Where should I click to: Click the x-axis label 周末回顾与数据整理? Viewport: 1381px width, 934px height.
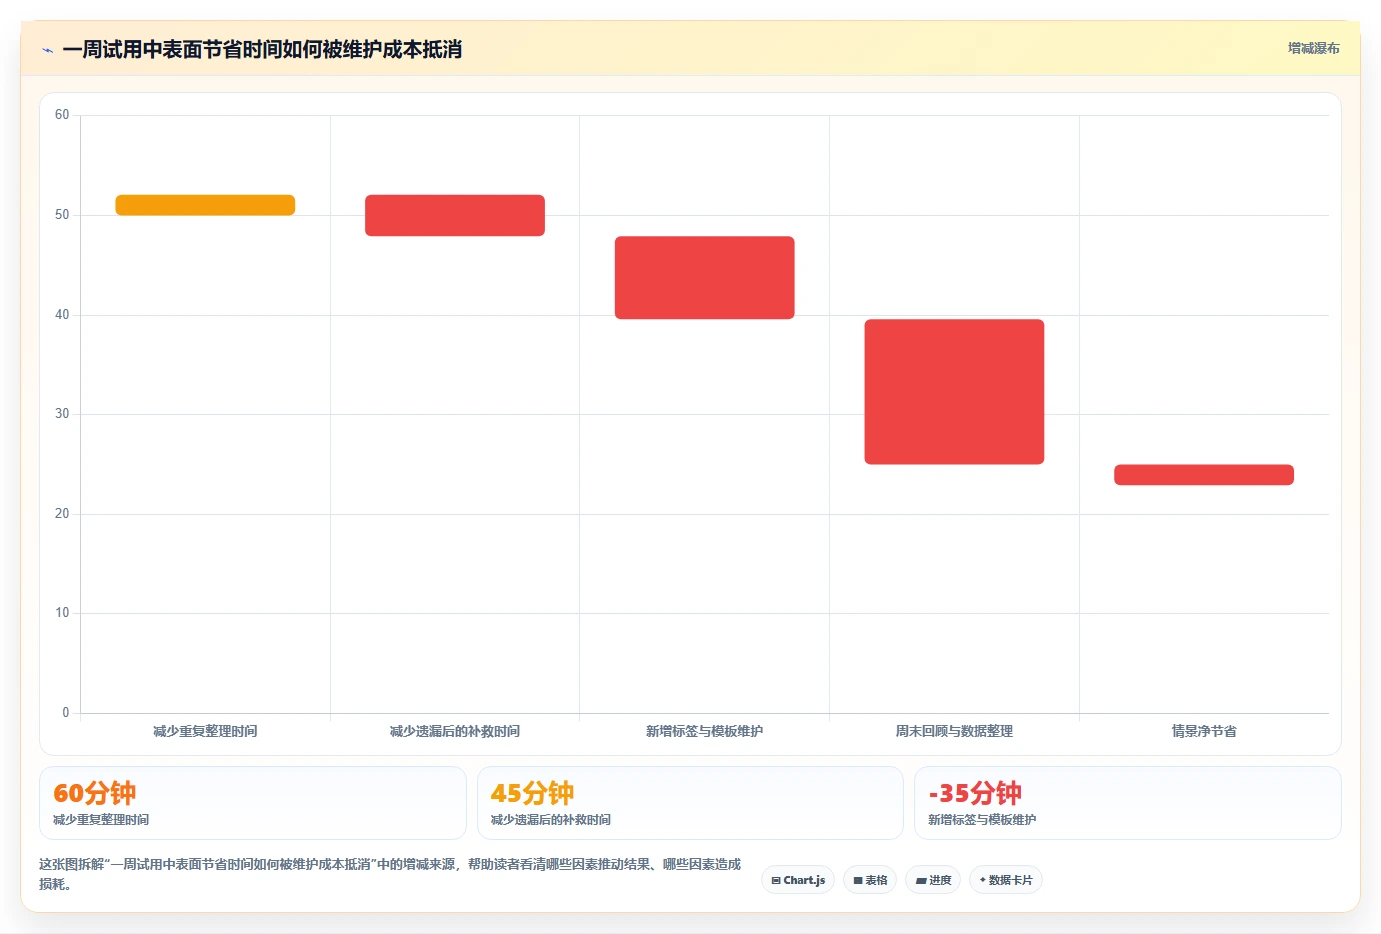point(954,731)
